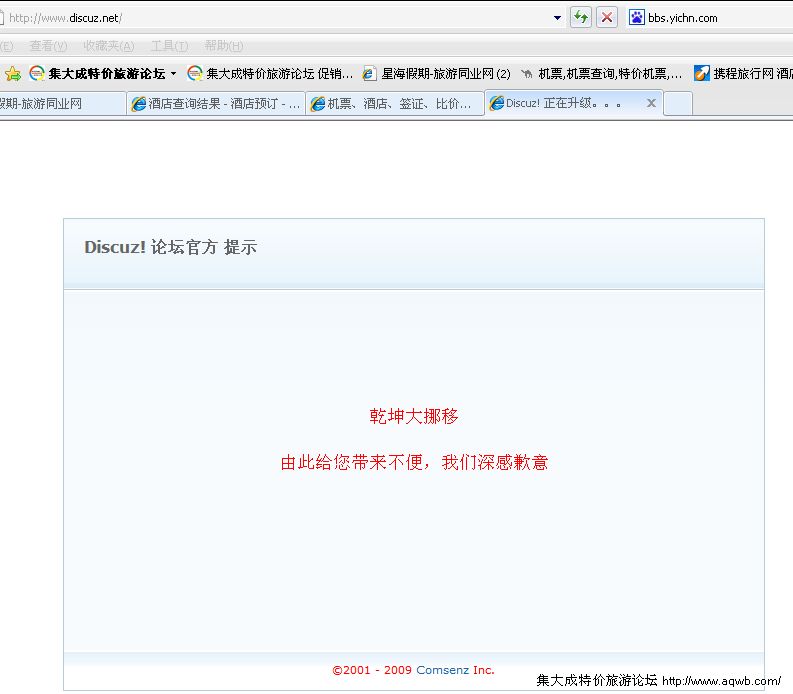Switch to the 酒店查询结果 tab
Image resolution: width=793 pixels, height=694 pixels.
coord(216,103)
